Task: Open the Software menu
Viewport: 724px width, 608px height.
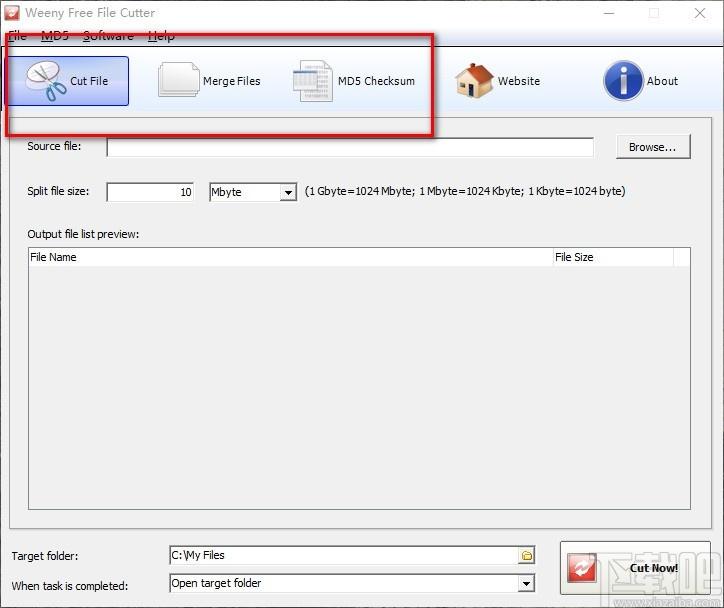Action: point(108,36)
